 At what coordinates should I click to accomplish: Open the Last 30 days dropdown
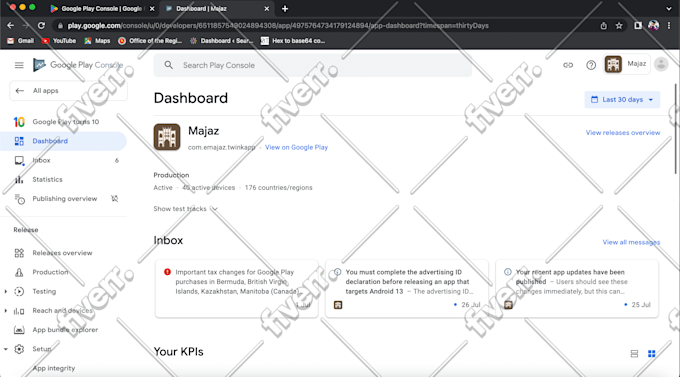pos(622,99)
